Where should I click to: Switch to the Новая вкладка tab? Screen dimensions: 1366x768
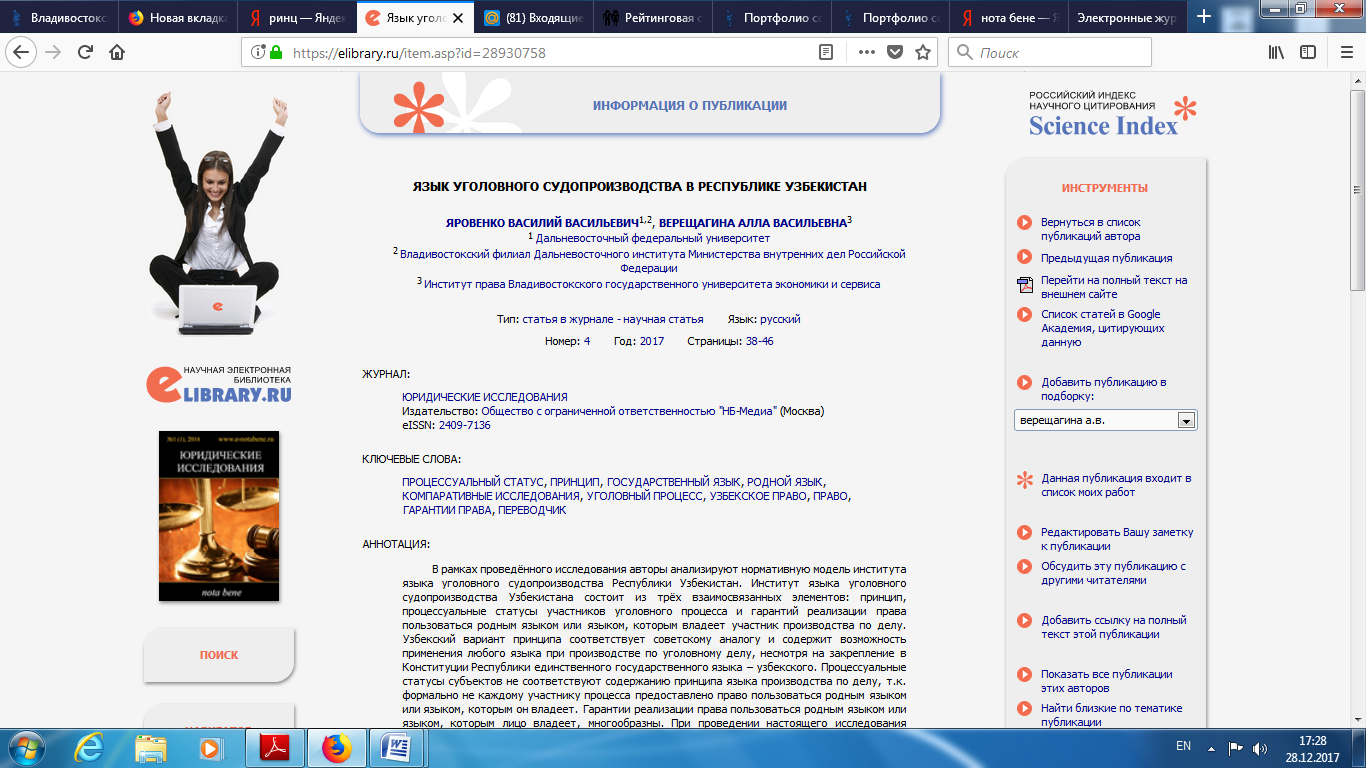pos(179,17)
